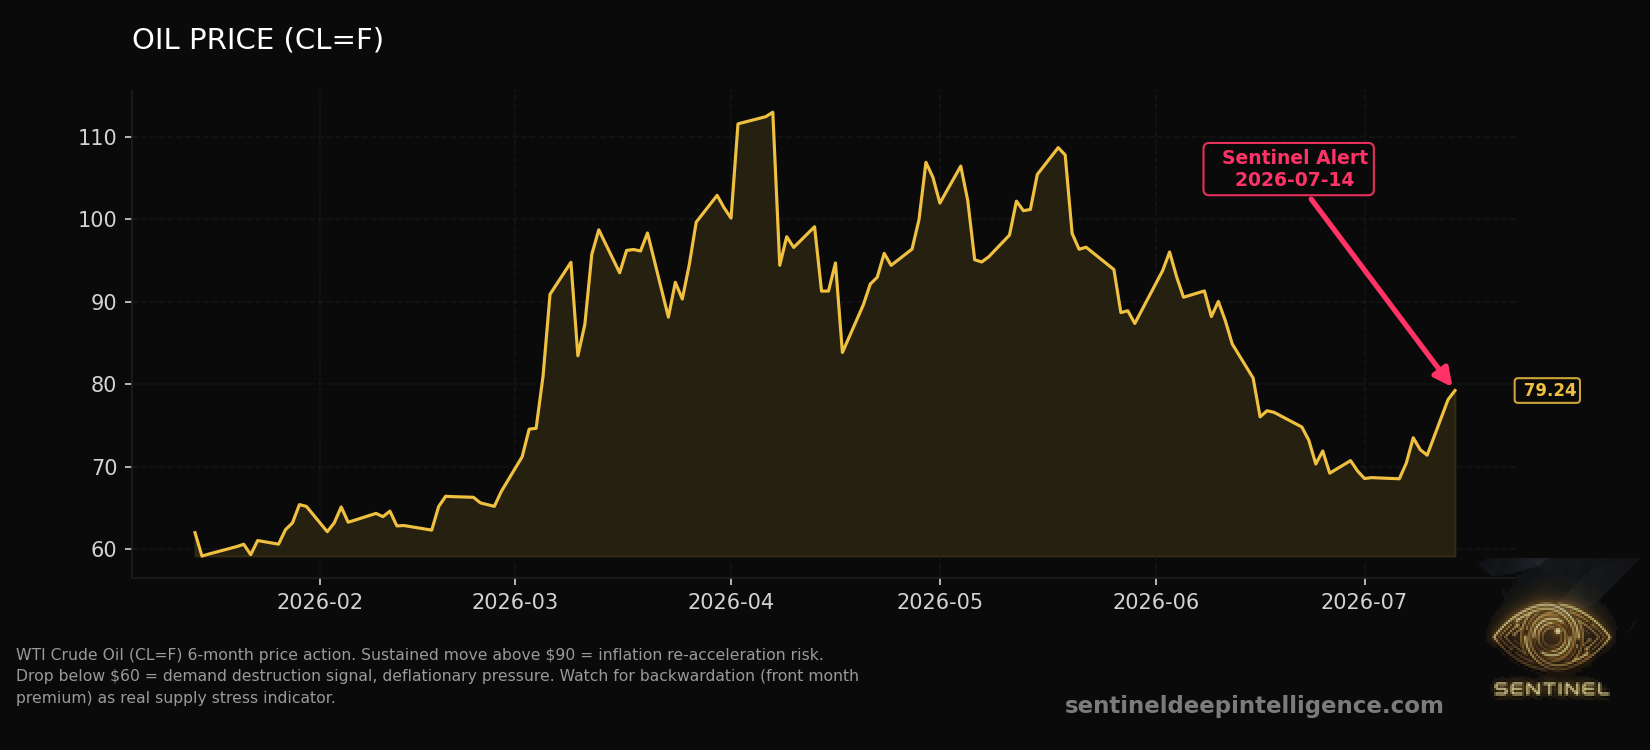Screen dimensions: 1650x750
Task: Click the 2026-07 x-axis label
Action: tap(1364, 602)
